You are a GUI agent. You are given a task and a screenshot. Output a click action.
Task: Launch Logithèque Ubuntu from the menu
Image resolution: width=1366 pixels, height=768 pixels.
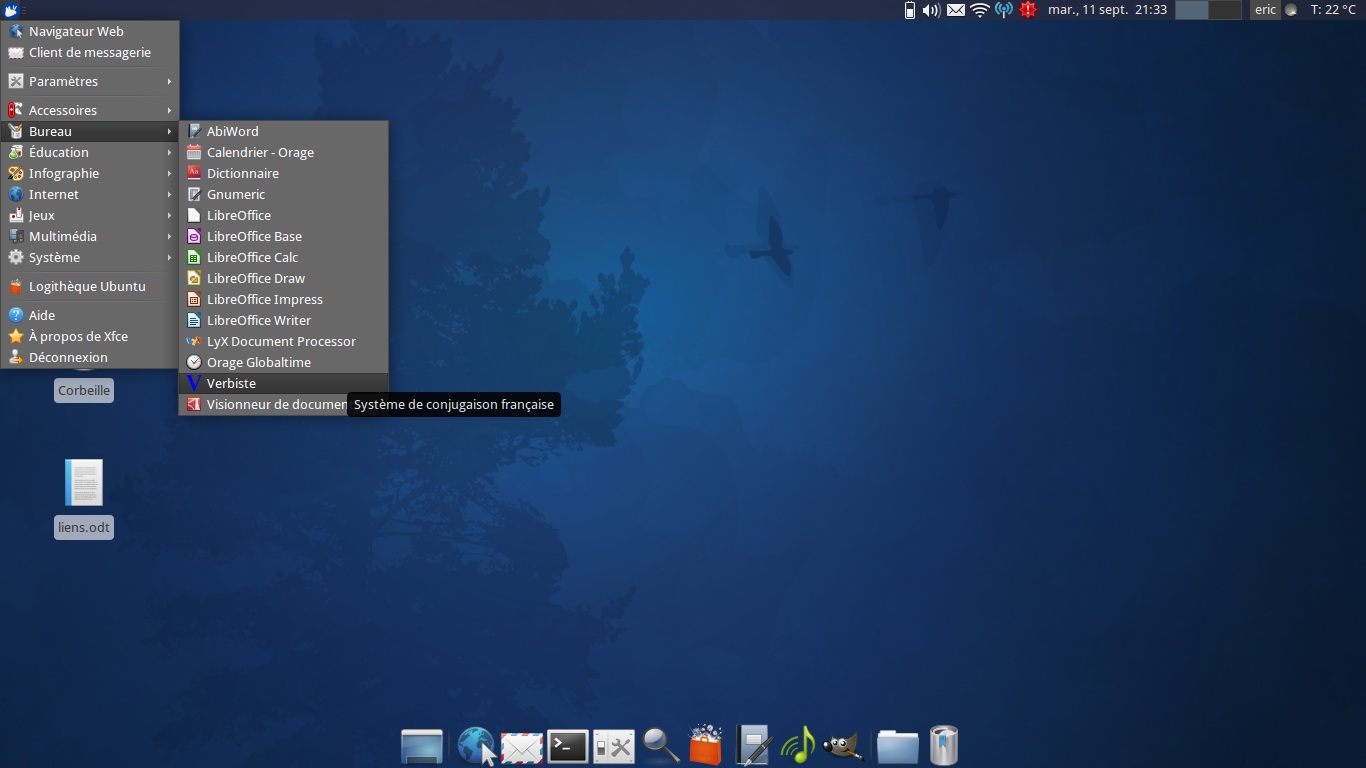90,286
